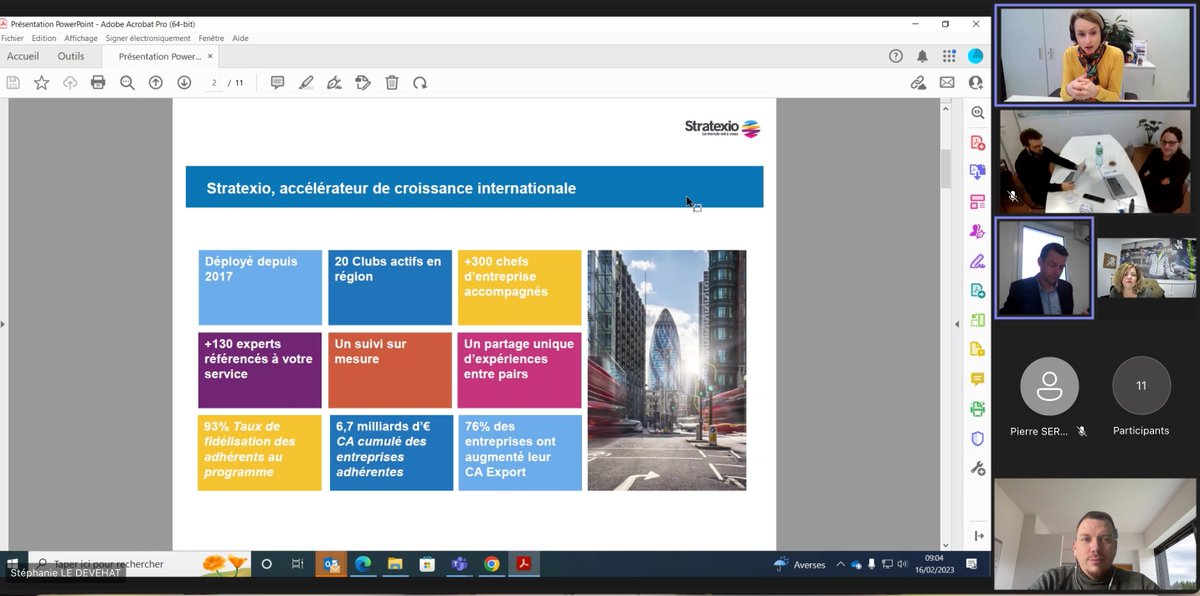Image resolution: width=1200 pixels, height=596 pixels.
Task: Rotate the page clockwise
Action: (x=420, y=83)
